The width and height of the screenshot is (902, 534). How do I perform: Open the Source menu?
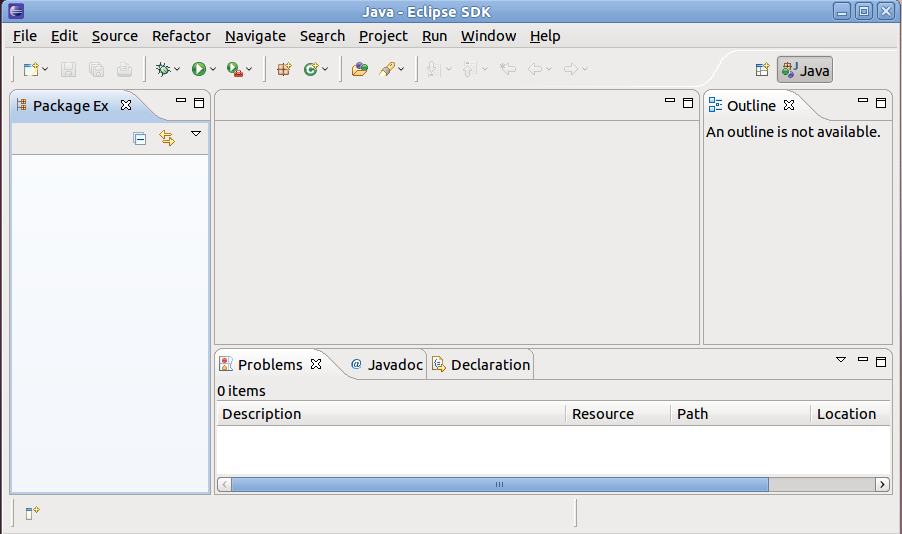point(114,36)
